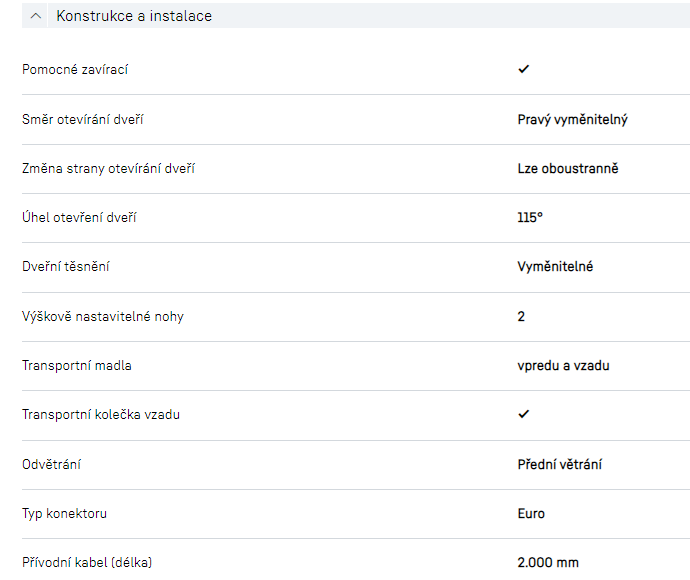Collapse the Konstrukce a instalace section chevron
The height and width of the screenshot is (580, 690).
point(36,16)
